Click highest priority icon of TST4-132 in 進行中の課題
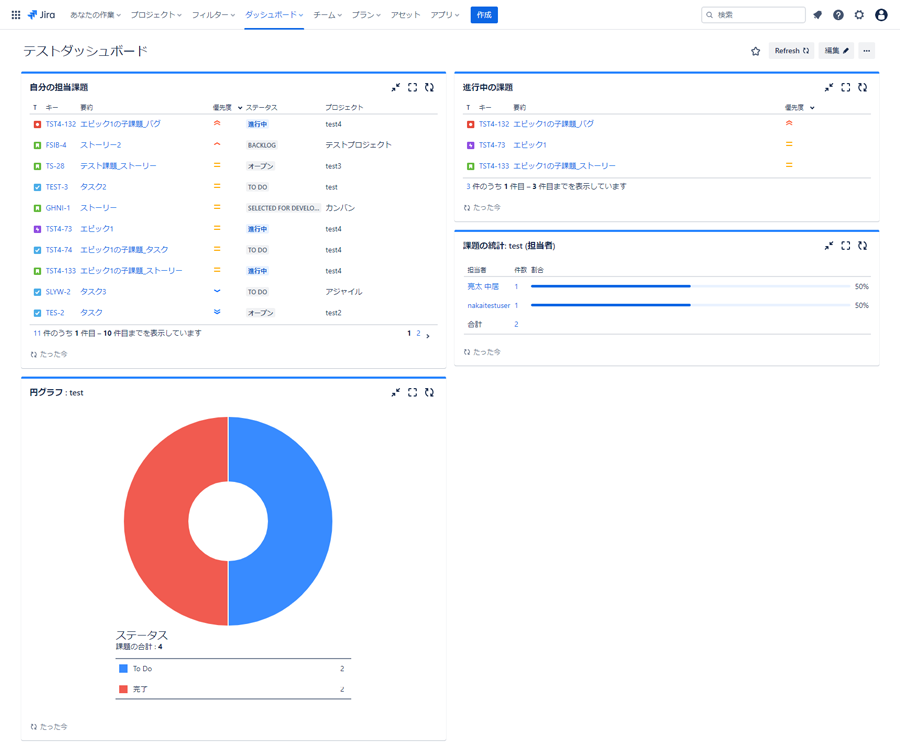Viewport: 900px width, 749px height. coord(789,123)
